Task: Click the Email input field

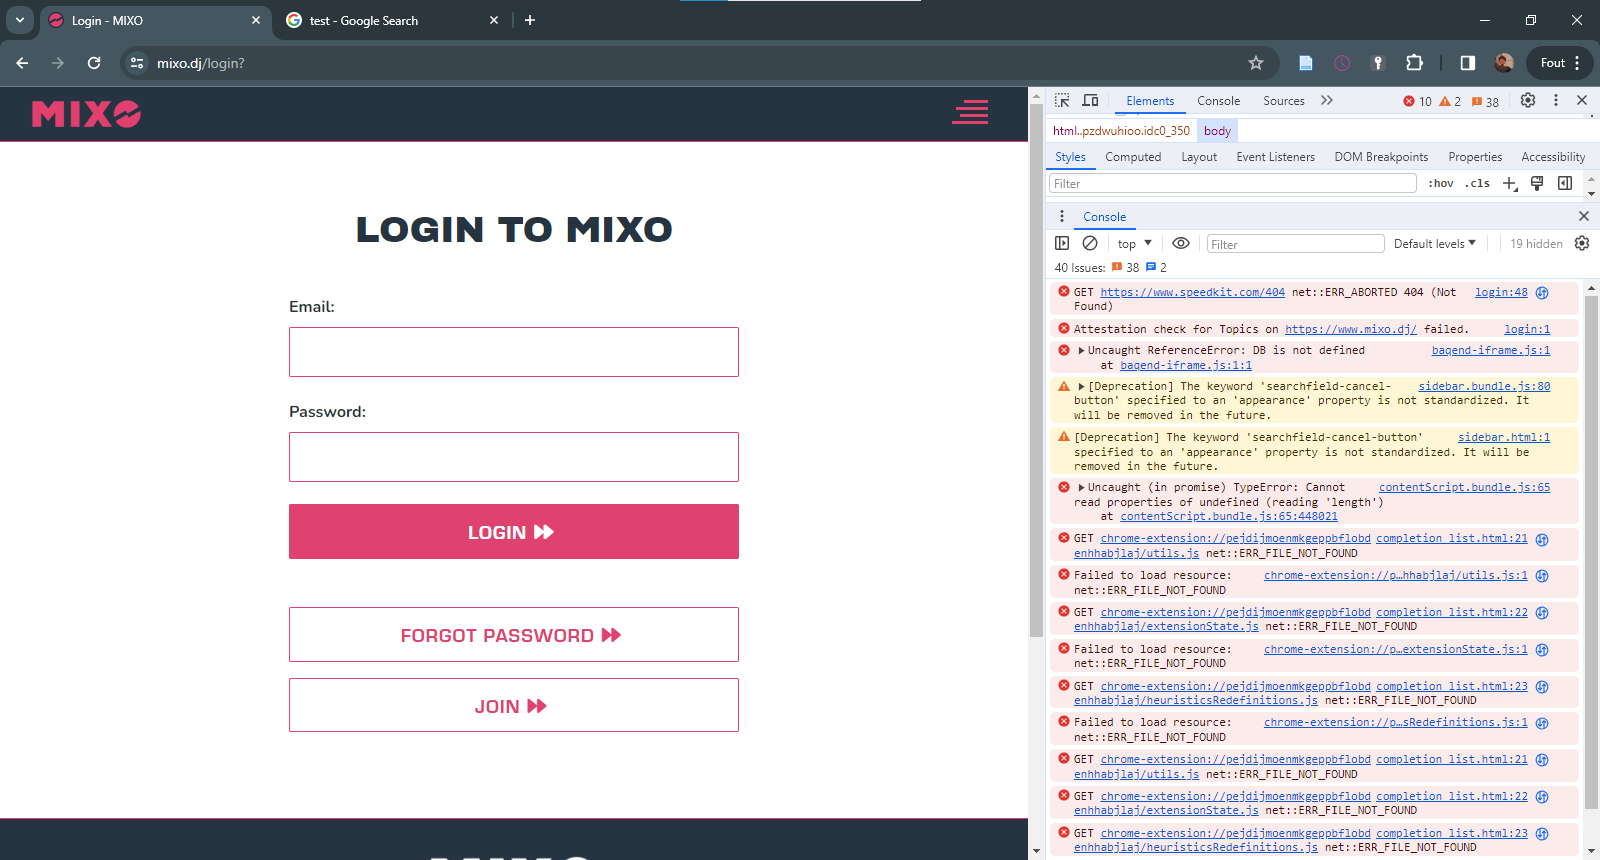Action: [514, 352]
